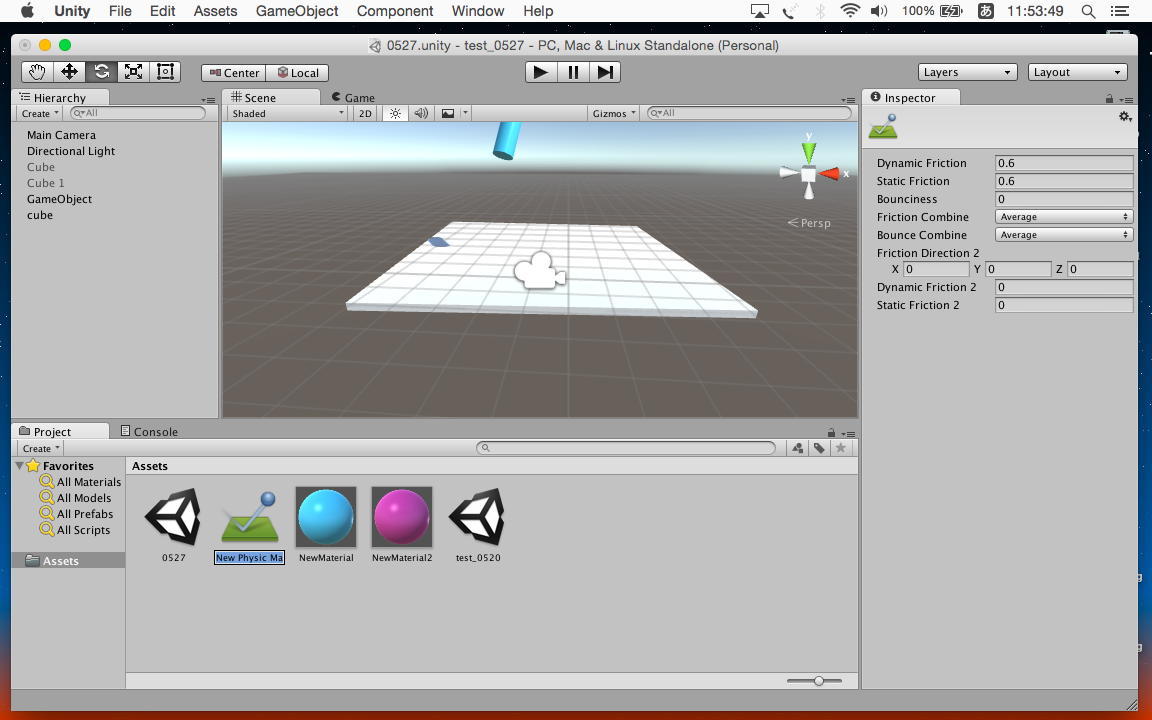Click the Bounciness value field
This screenshot has width=1152, height=720.
click(1064, 199)
